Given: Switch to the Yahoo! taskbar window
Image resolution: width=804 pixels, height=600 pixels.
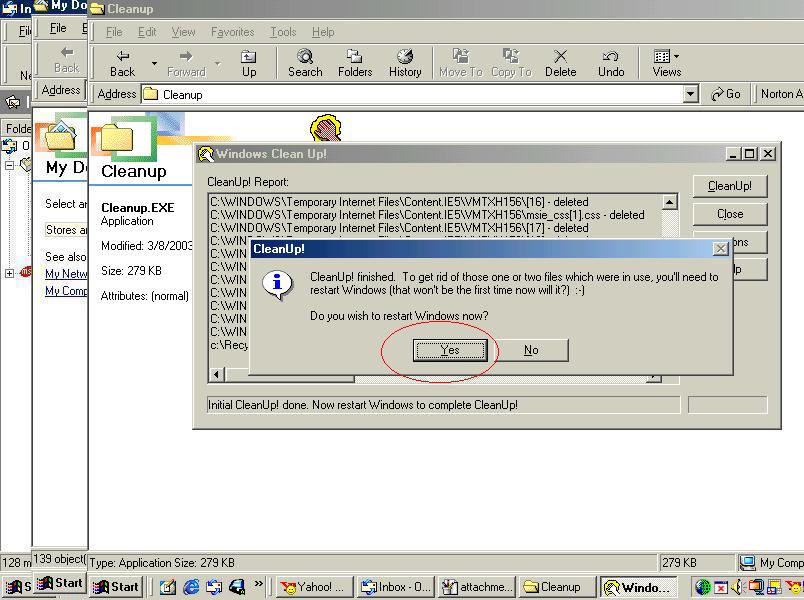Looking at the screenshot, I should click(x=313, y=587).
